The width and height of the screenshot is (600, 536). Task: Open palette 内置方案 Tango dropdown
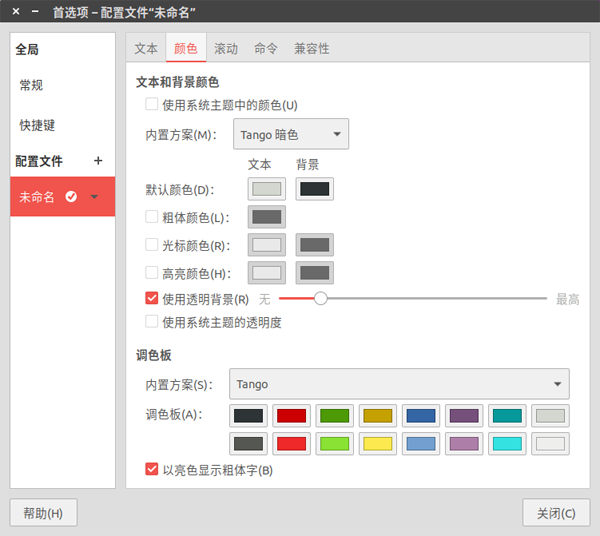399,384
